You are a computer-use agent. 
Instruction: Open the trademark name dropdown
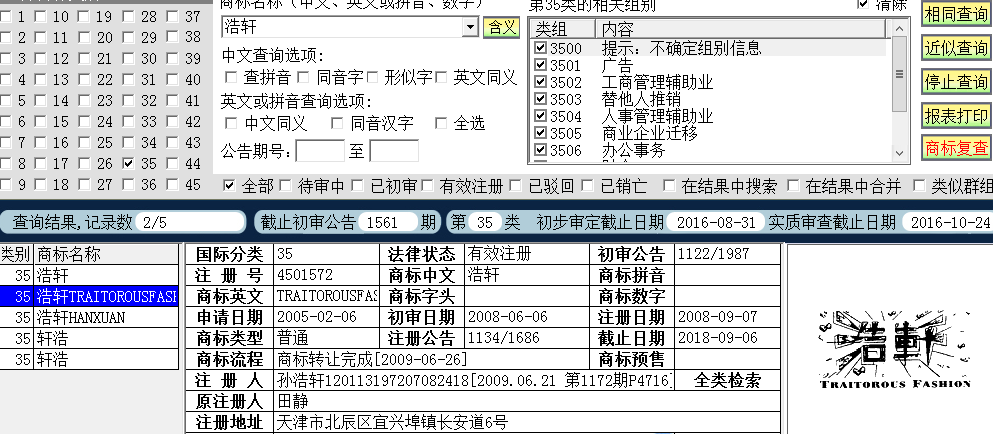pyautogui.click(x=470, y=27)
